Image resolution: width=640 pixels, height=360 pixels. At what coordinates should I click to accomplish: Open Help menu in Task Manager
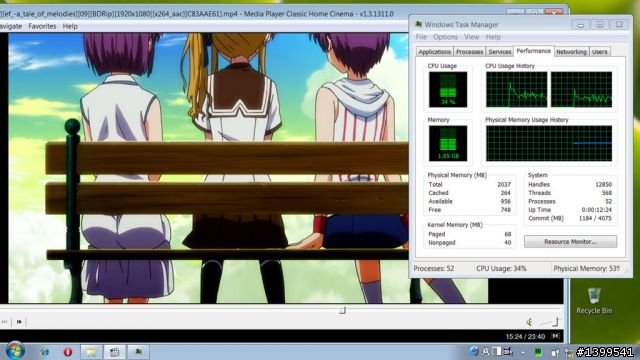pos(493,37)
